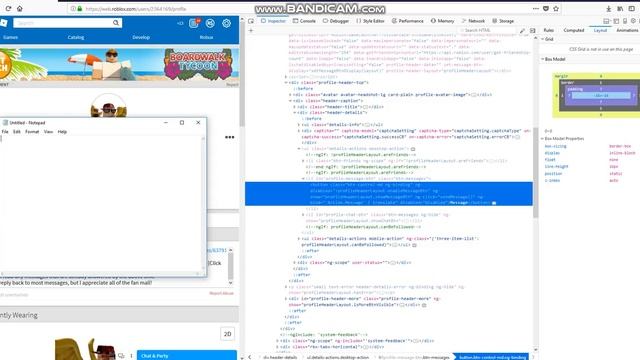This screenshot has width=640, height=360.
Task: Open the Storage tab
Action: [x=503, y=21]
